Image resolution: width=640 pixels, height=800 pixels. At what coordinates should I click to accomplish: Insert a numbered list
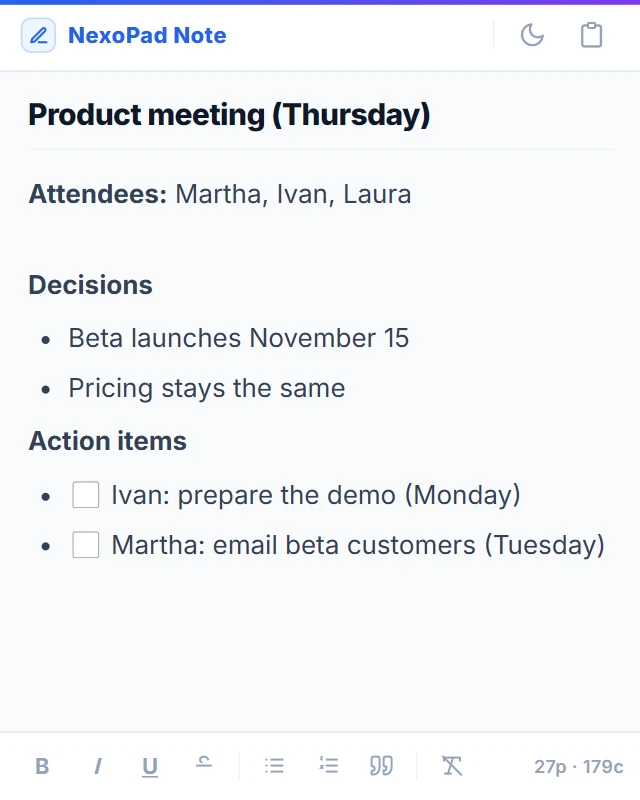[328, 766]
